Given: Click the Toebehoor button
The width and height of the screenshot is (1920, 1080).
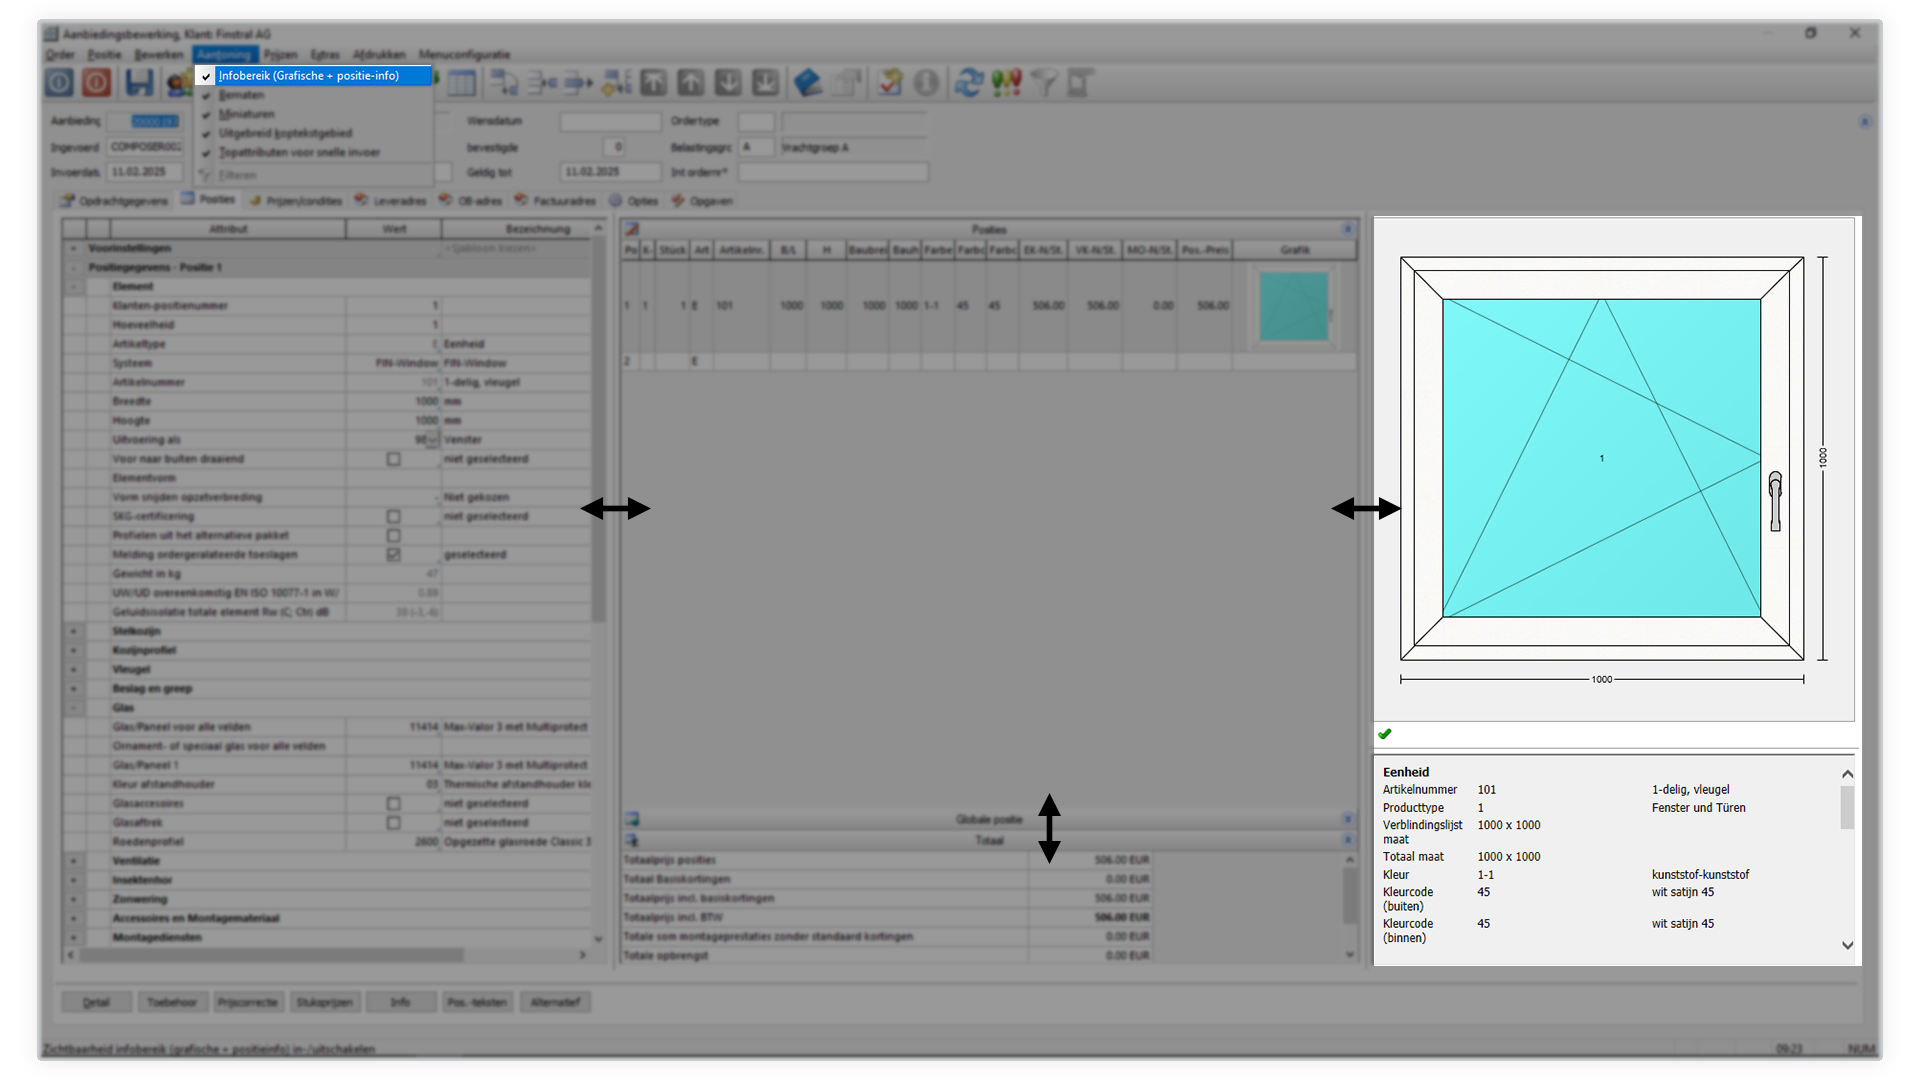Looking at the screenshot, I should [x=172, y=1002].
